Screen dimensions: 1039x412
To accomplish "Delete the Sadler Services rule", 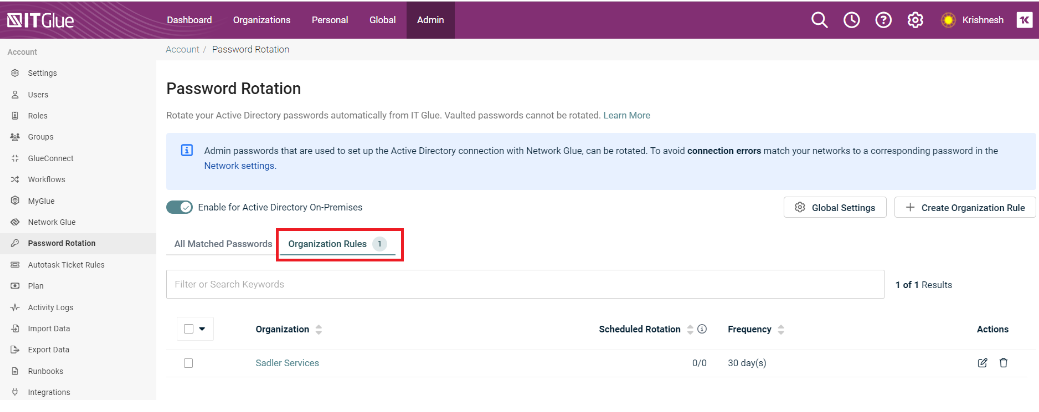I will click(x=1003, y=363).
